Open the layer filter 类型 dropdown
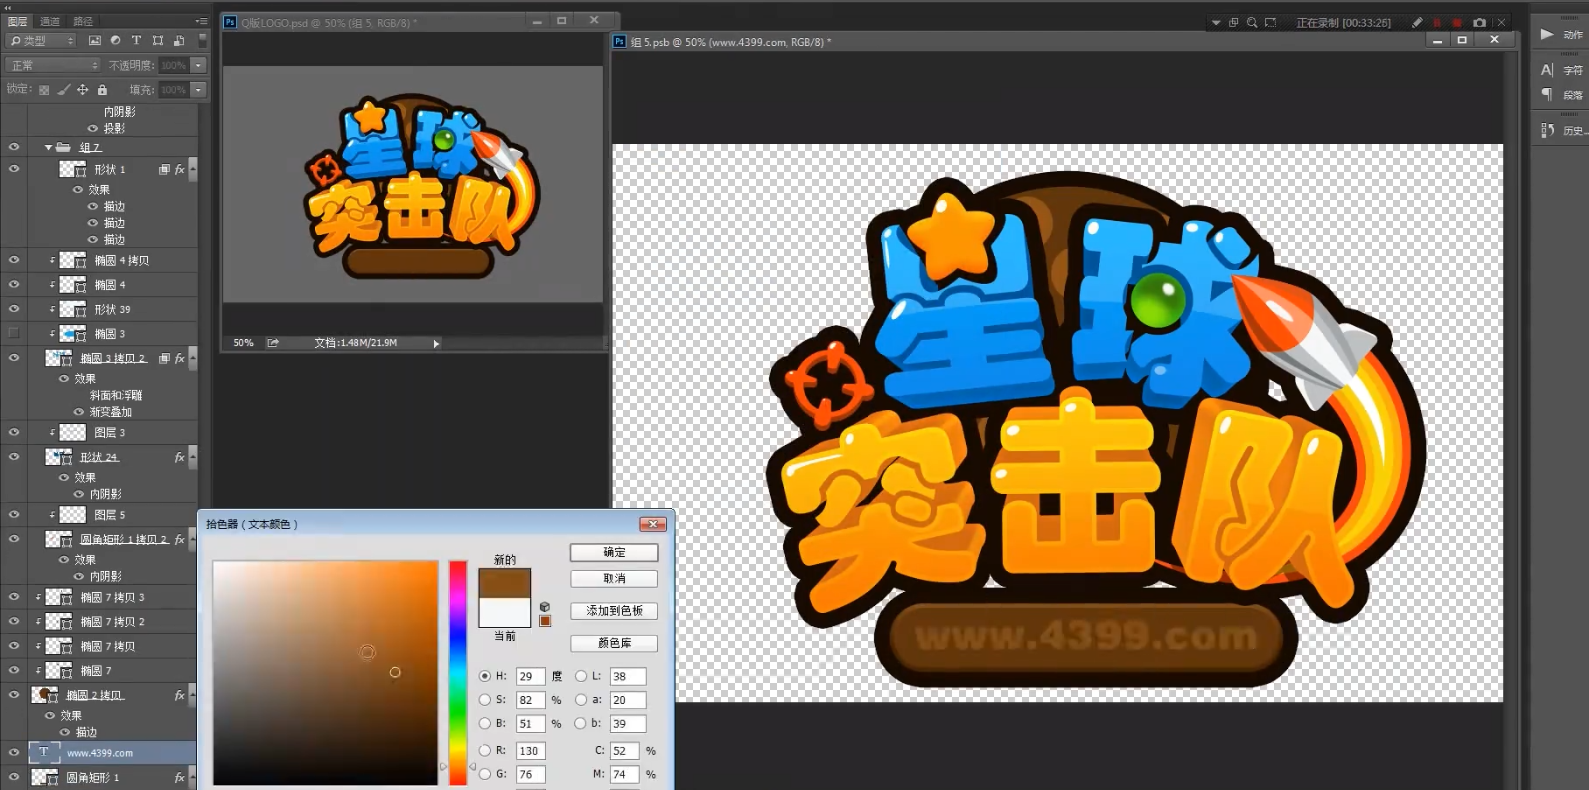 (41, 41)
